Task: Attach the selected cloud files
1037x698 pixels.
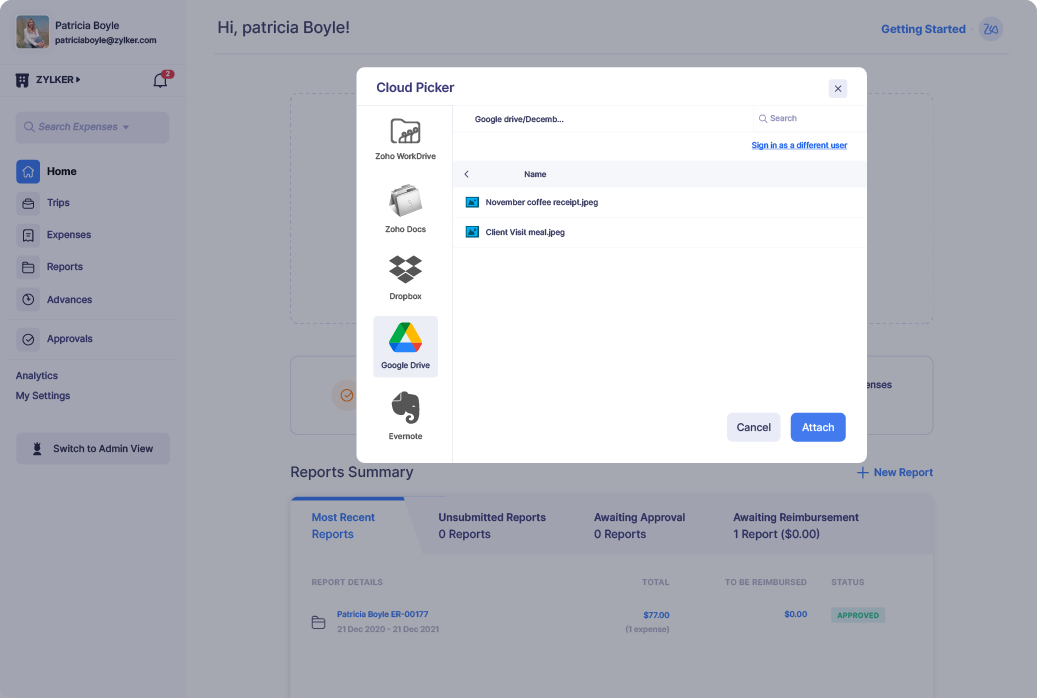Action: pos(817,427)
